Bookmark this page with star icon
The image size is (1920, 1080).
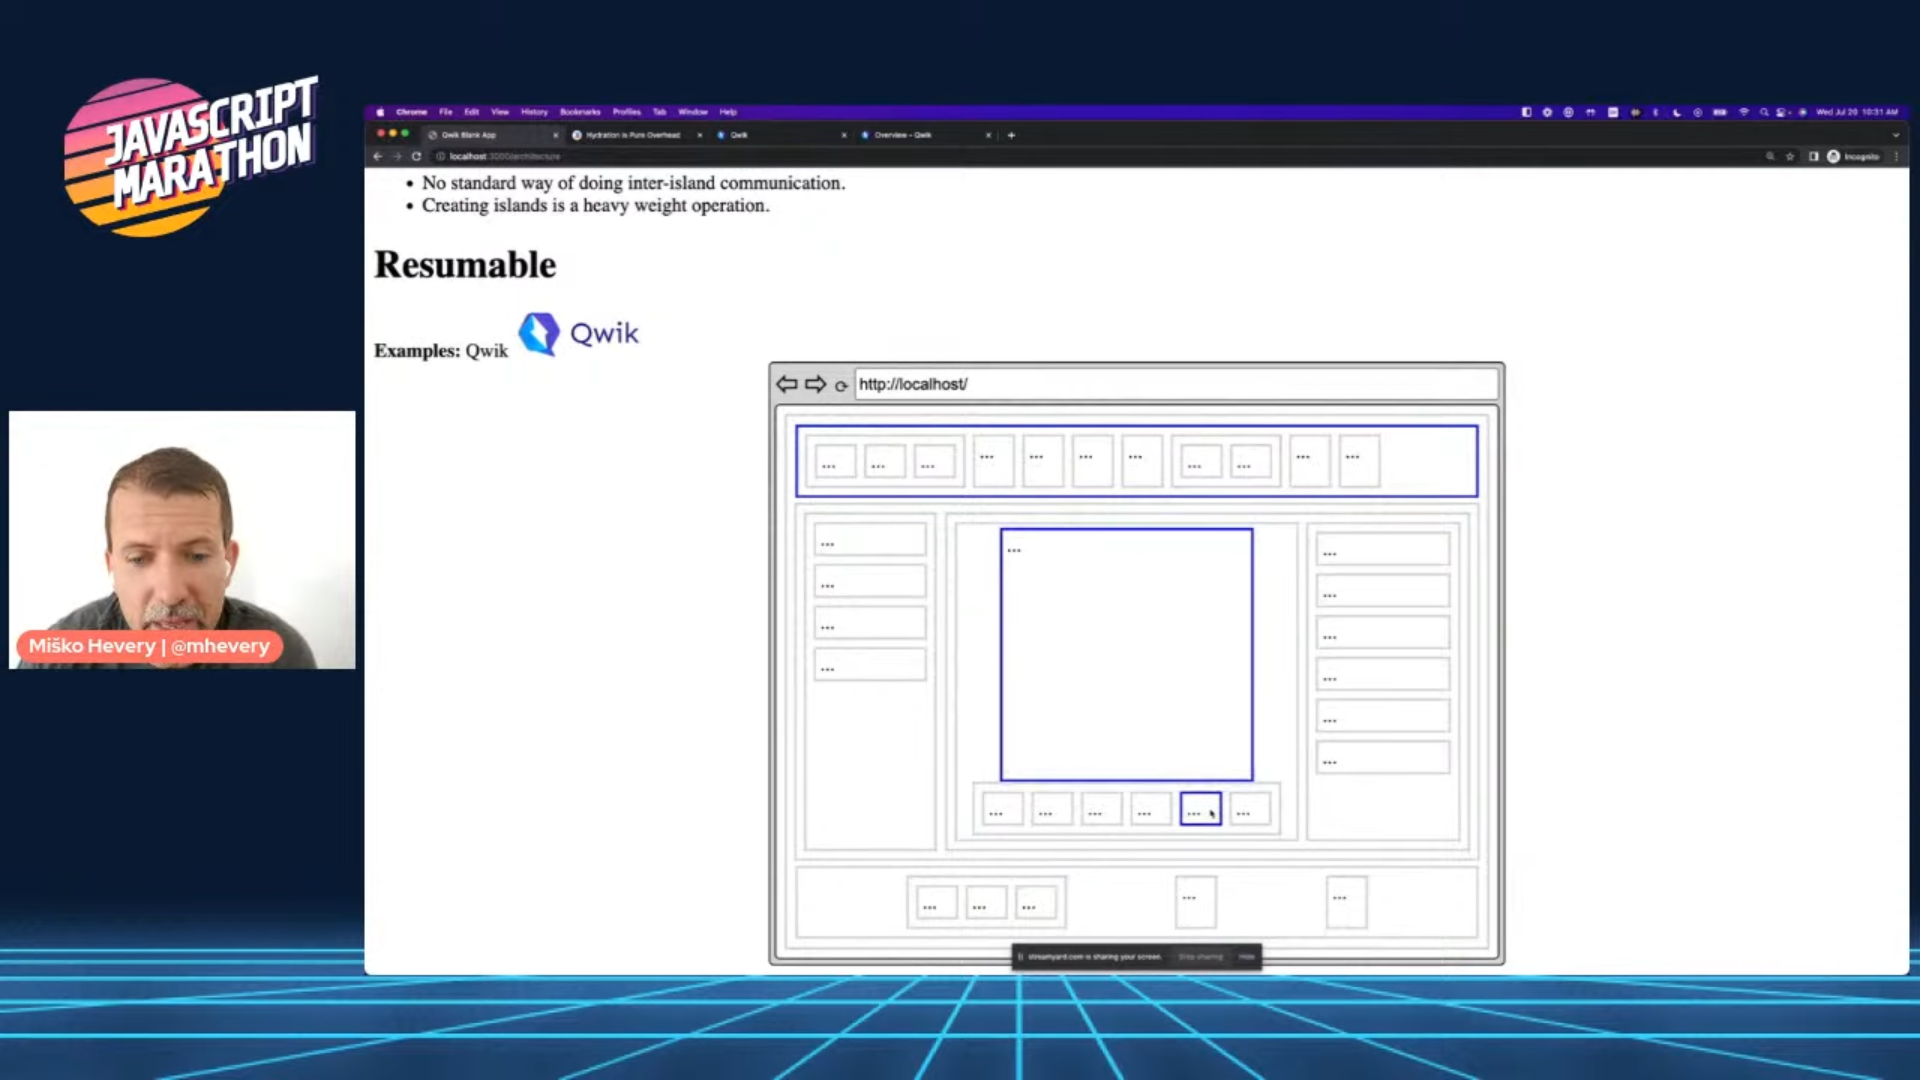coord(1790,156)
